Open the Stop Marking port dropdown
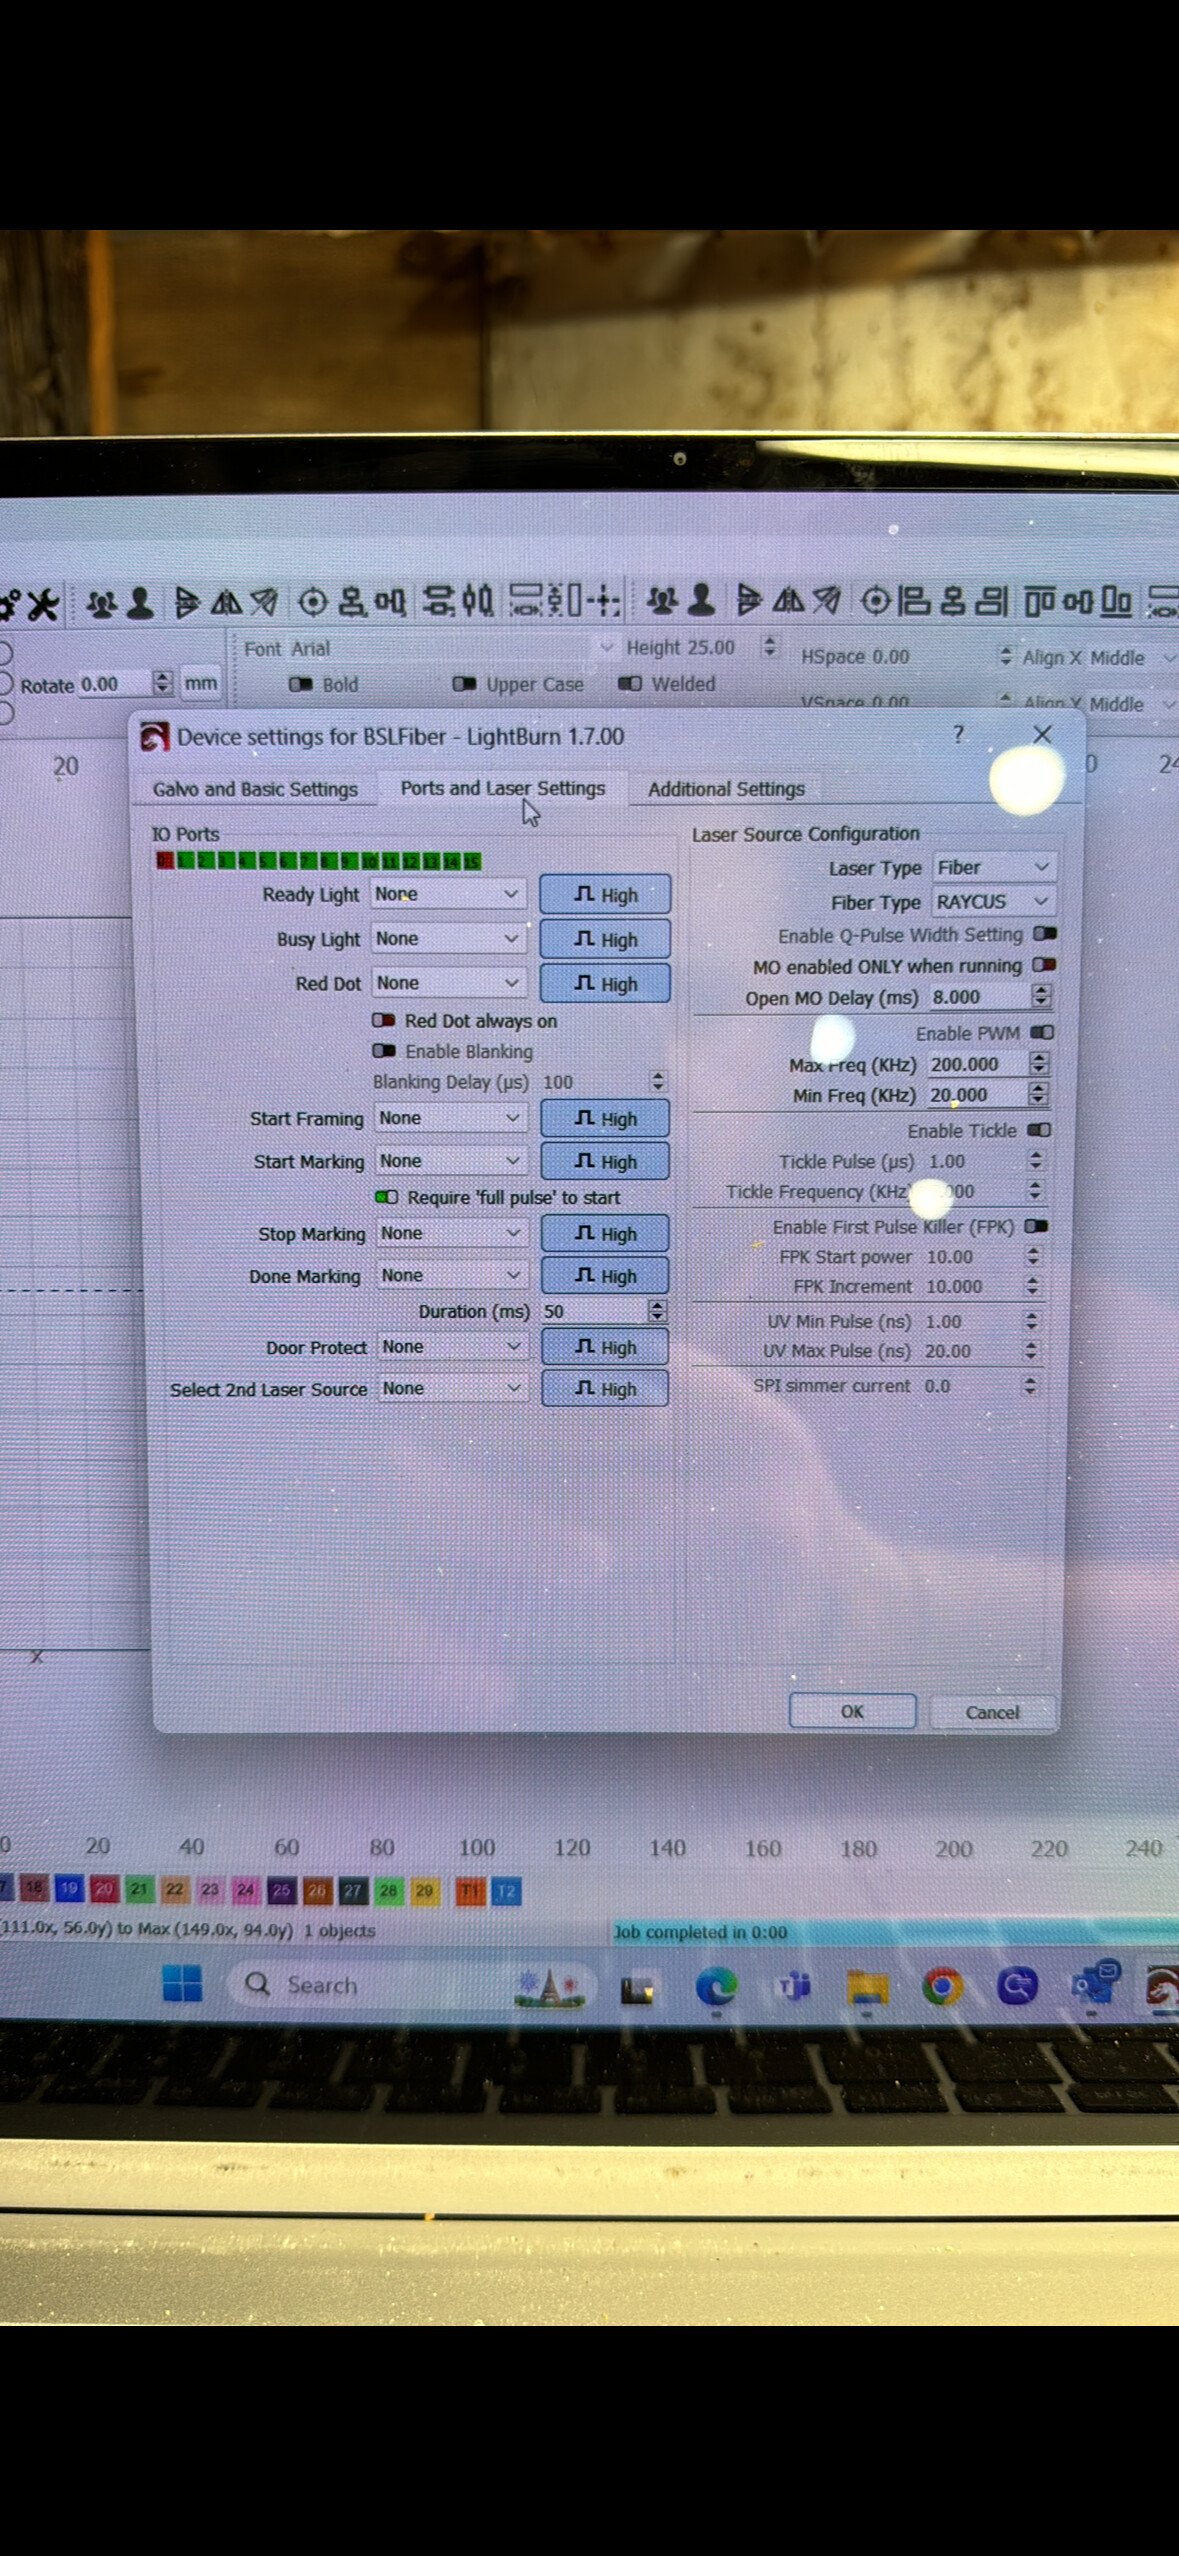This screenshot has height=2556, width=1179. click(452, 1233)
